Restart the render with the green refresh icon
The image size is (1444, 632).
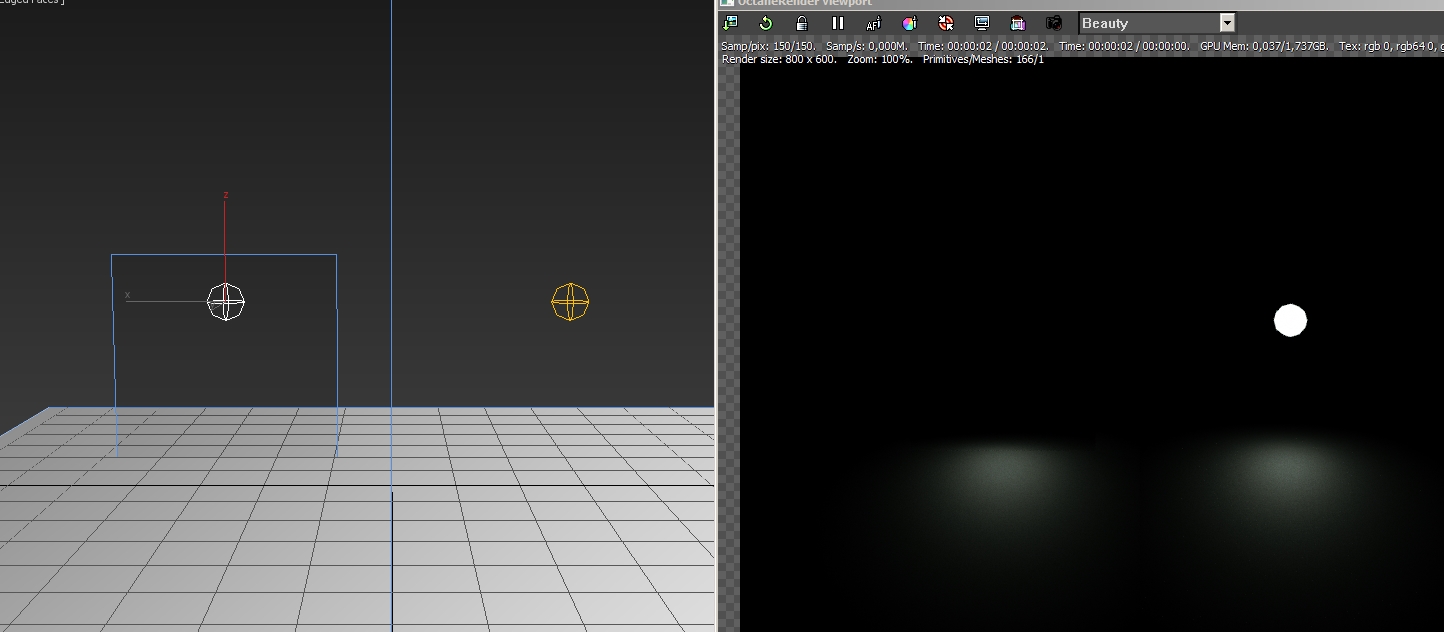[766, 23]
